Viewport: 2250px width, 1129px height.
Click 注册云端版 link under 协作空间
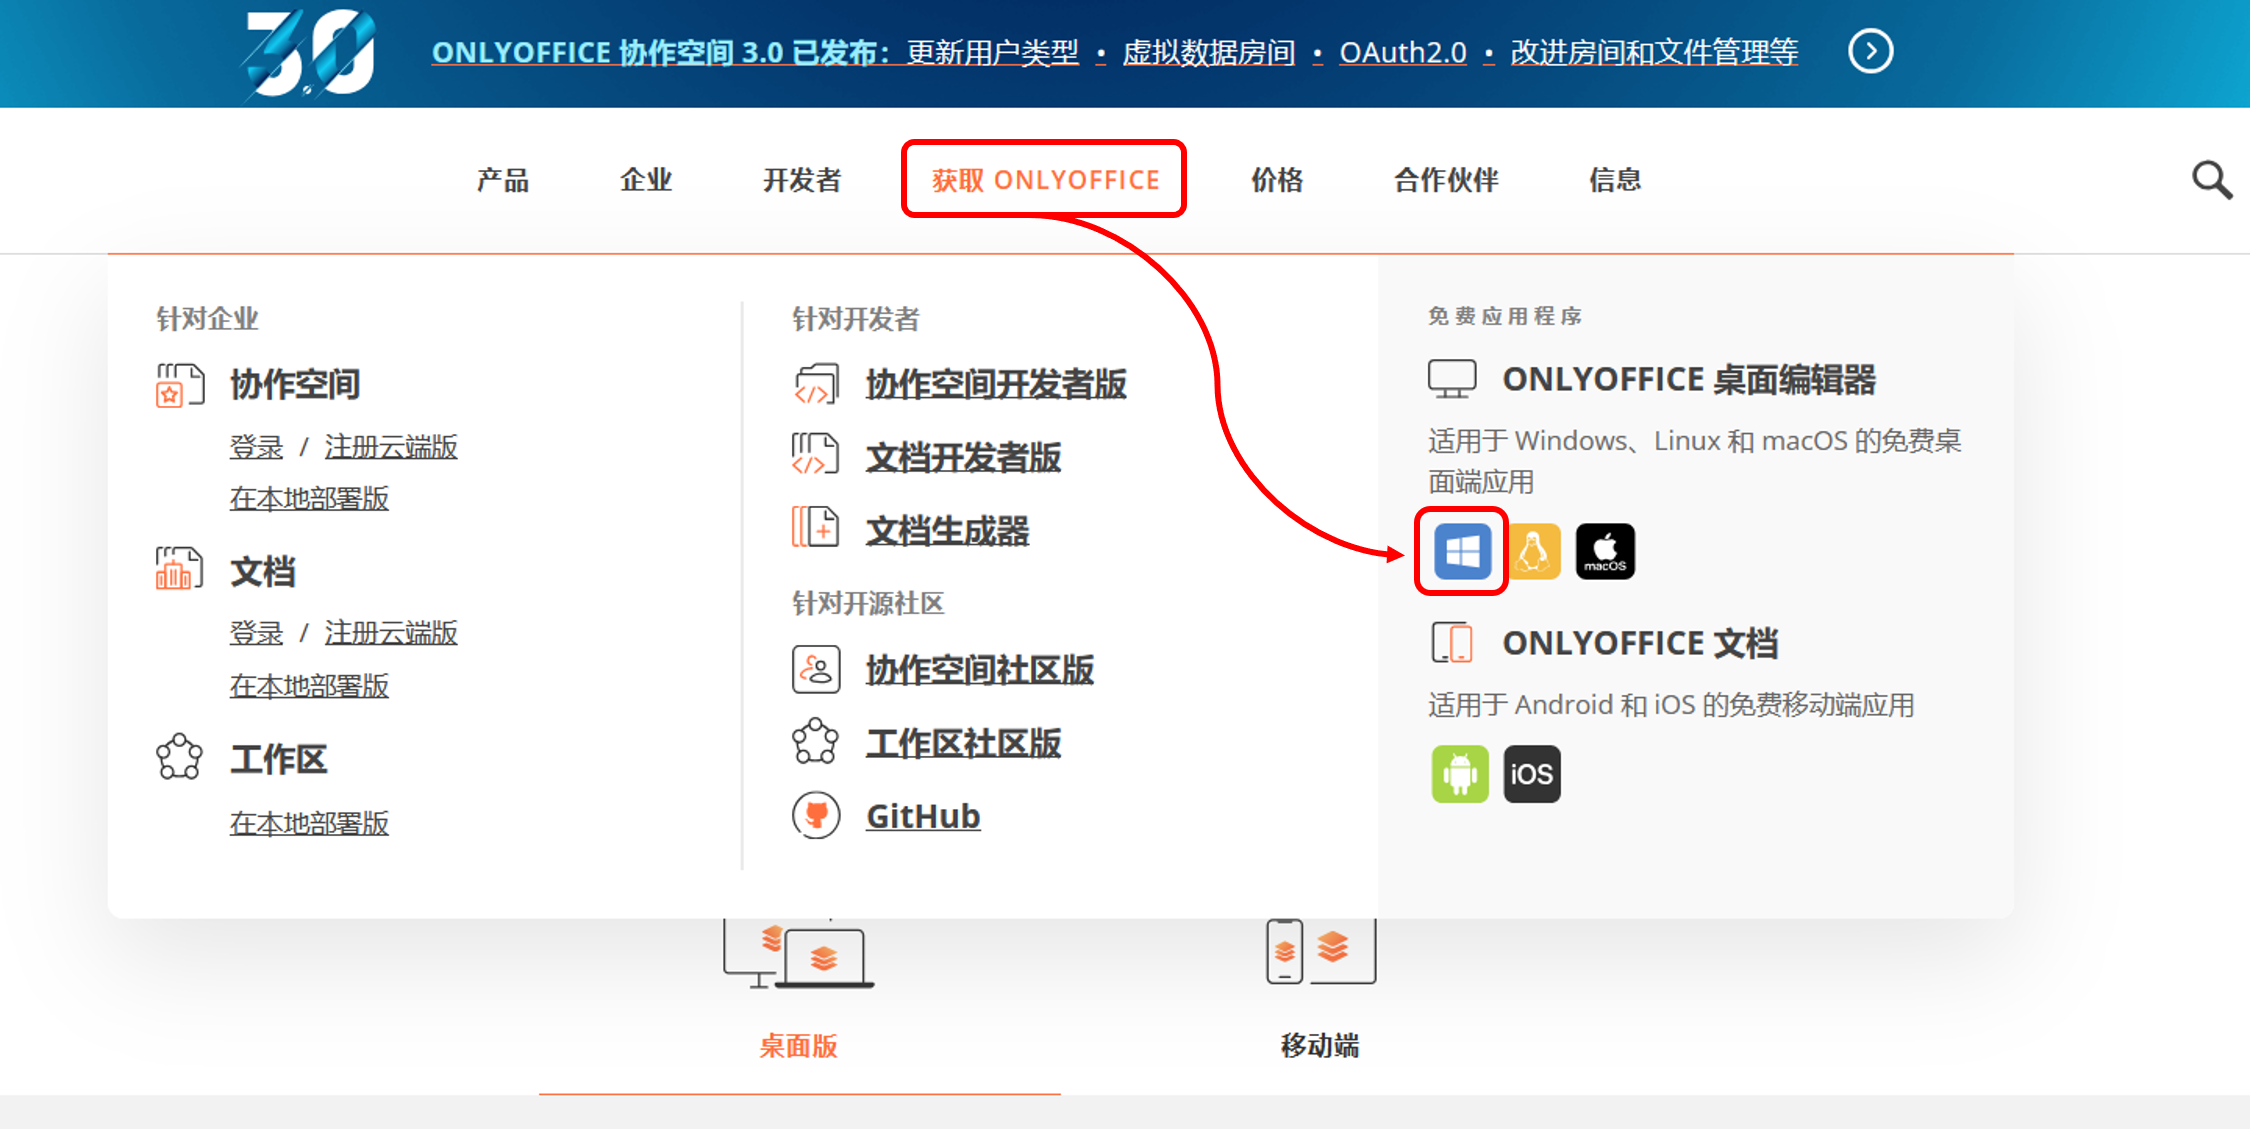(x=391, y=446)
